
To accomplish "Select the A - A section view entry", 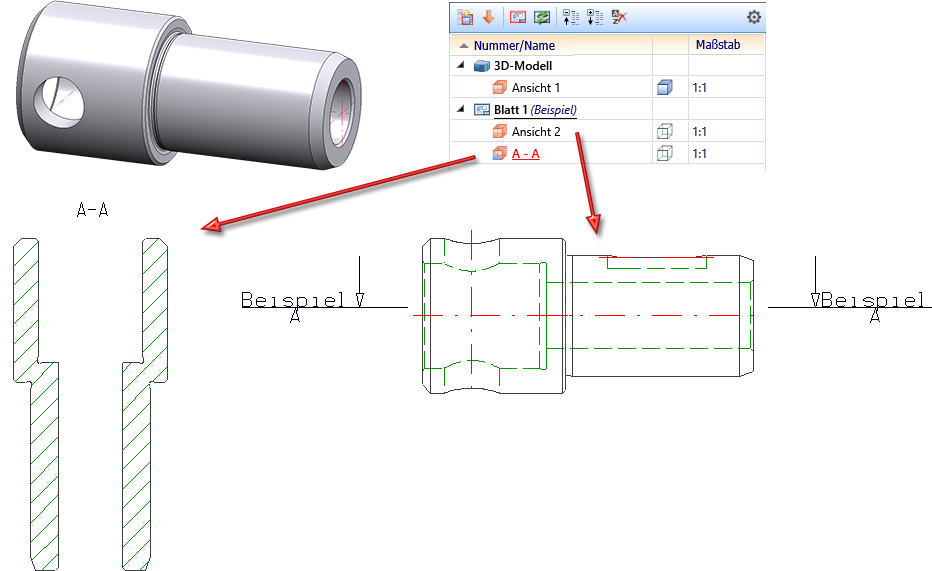I will [525, 154].
